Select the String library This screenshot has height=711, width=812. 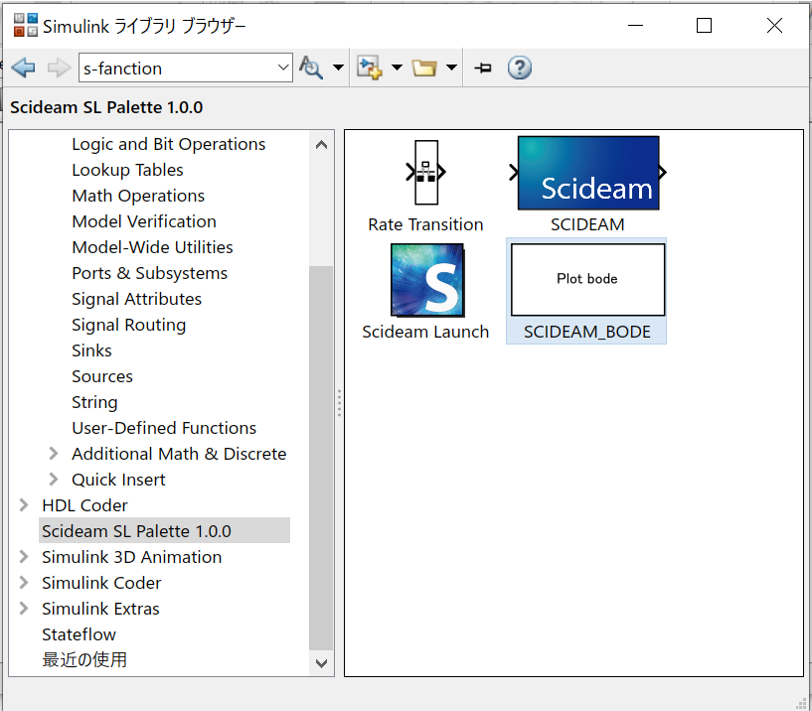[95, 402]
